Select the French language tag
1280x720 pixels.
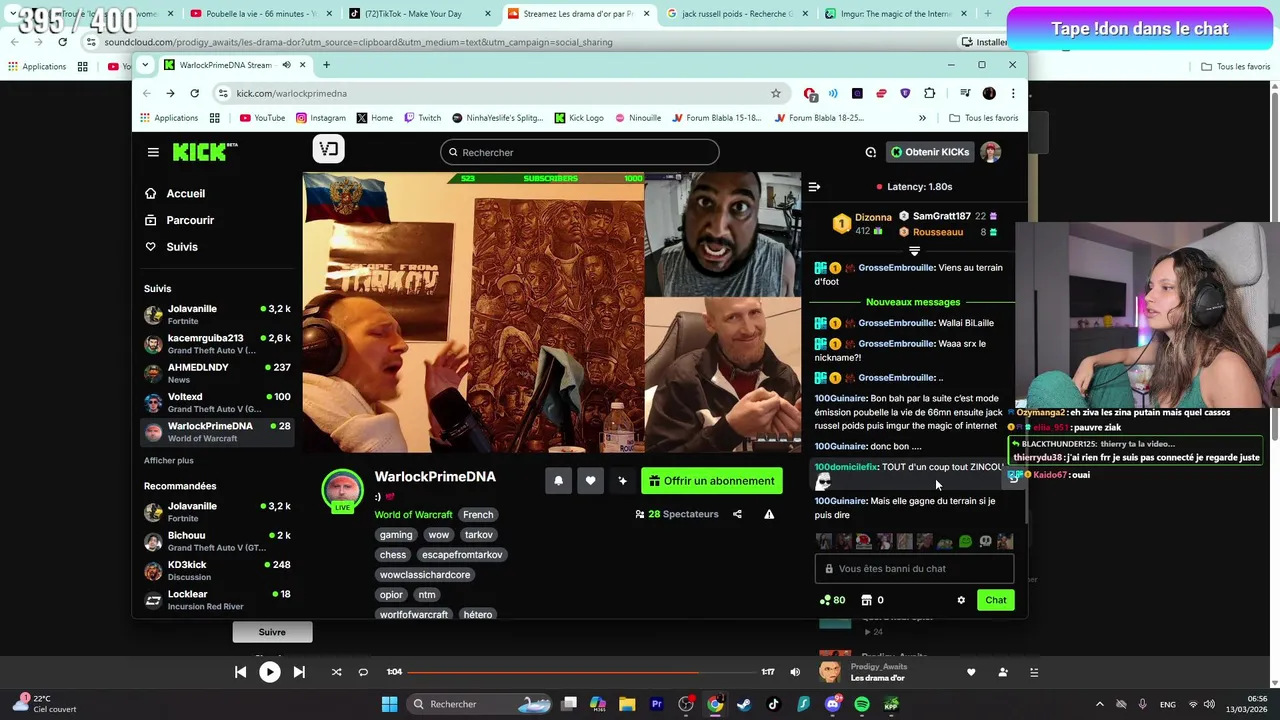478,515
